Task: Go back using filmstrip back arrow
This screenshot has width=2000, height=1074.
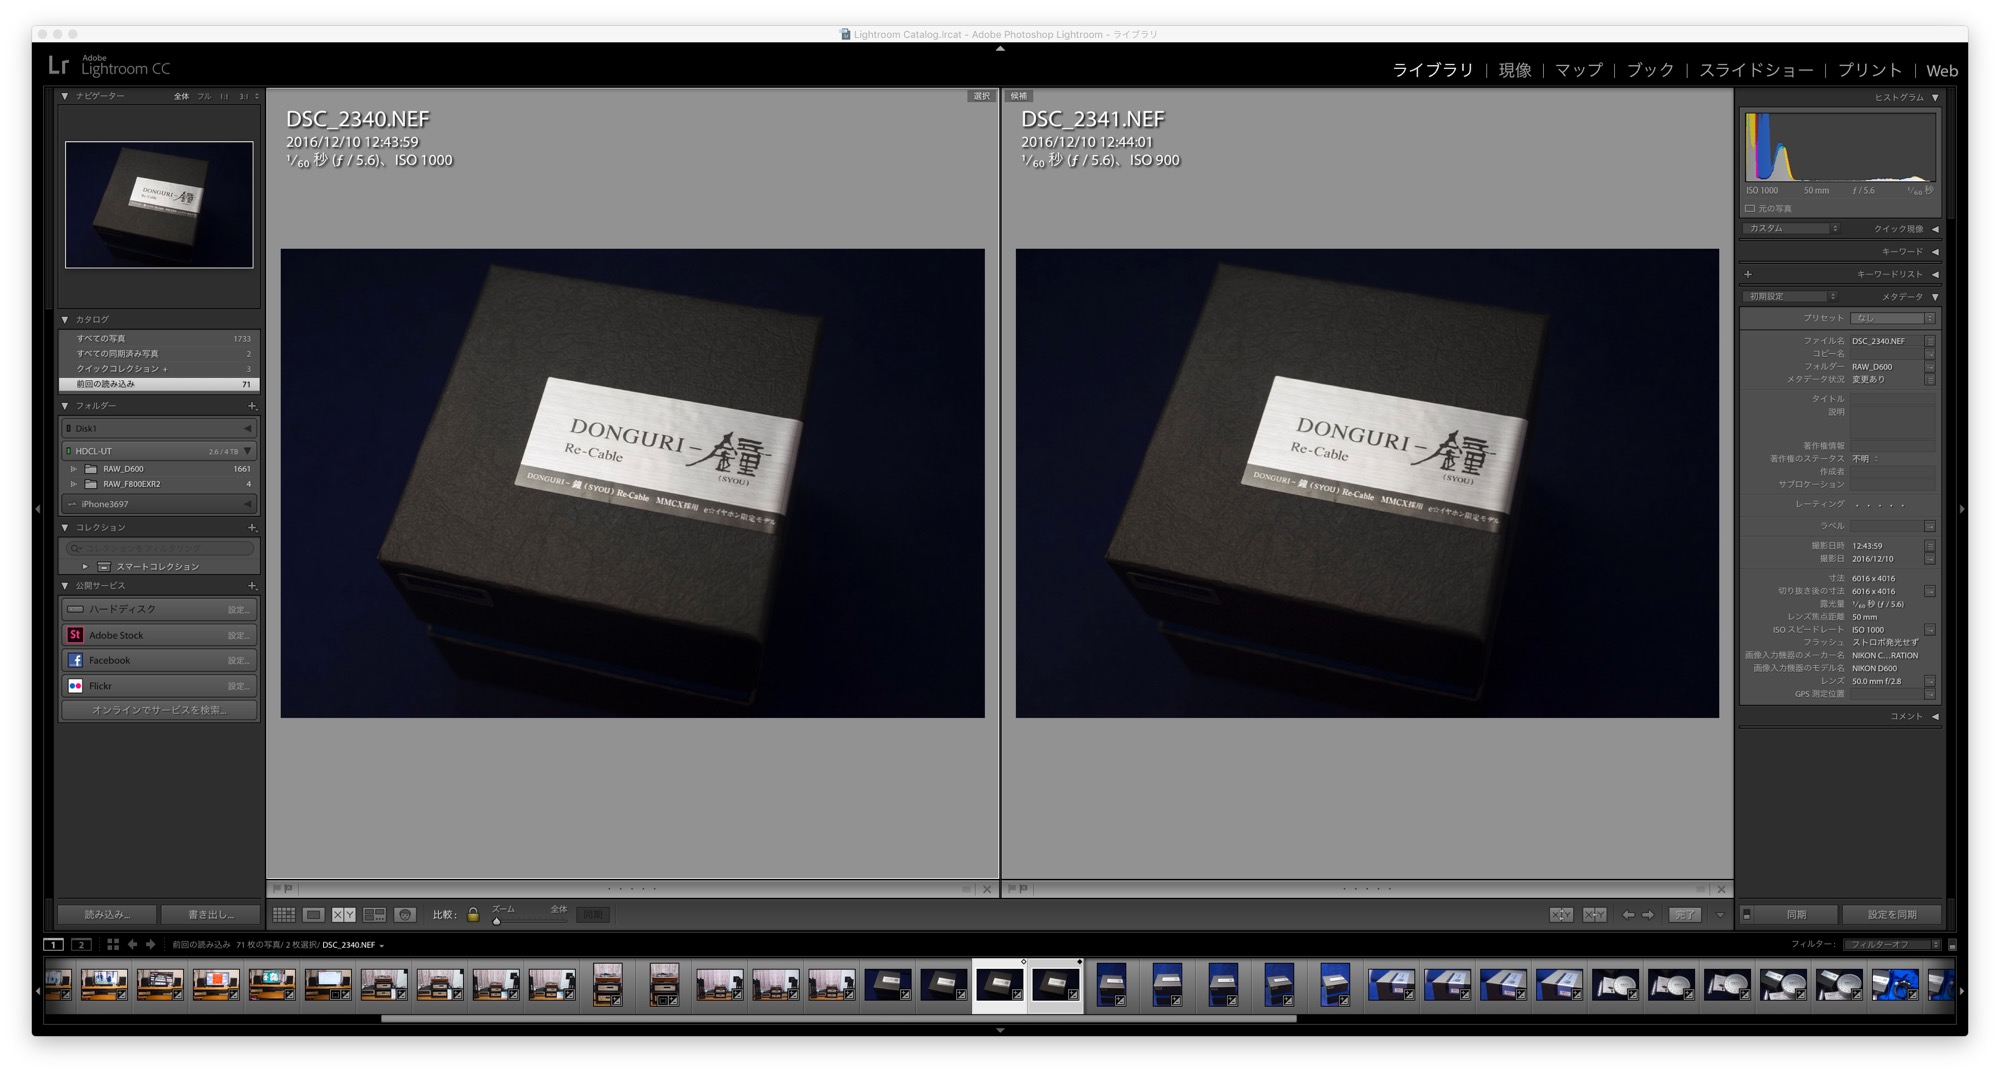Action: pyautogui.click(x=132, y=944)
